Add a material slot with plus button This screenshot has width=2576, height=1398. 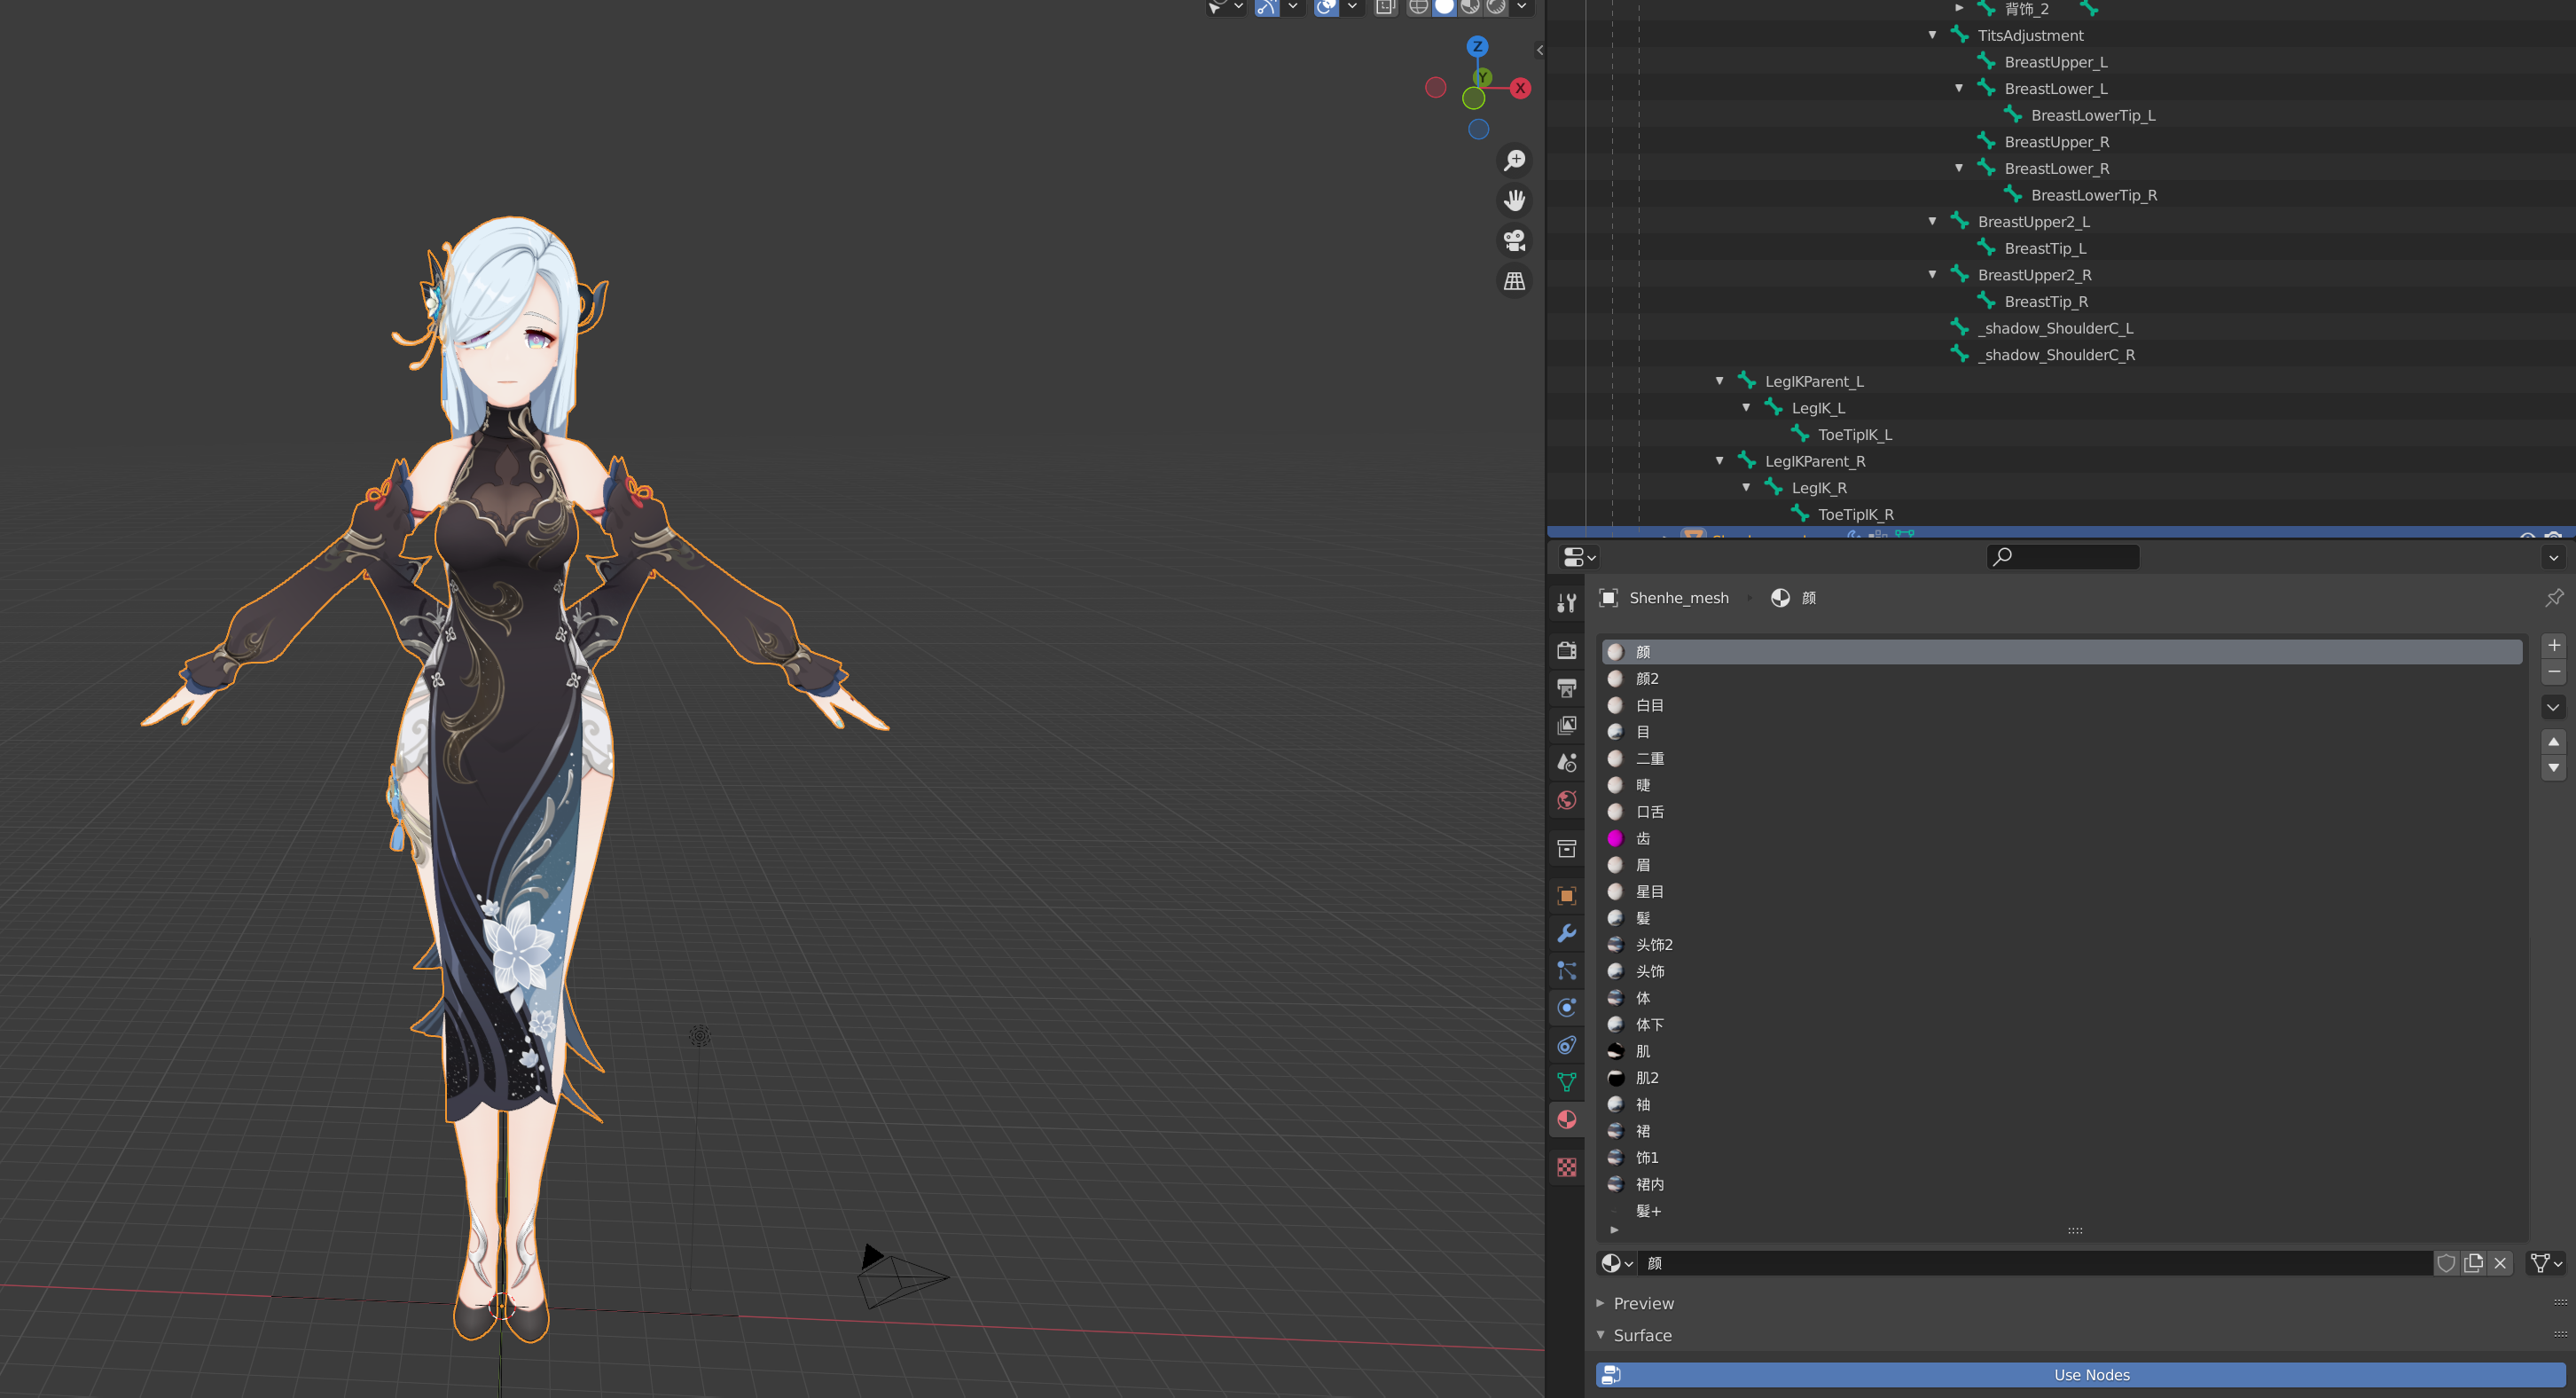coord(2553,645)
